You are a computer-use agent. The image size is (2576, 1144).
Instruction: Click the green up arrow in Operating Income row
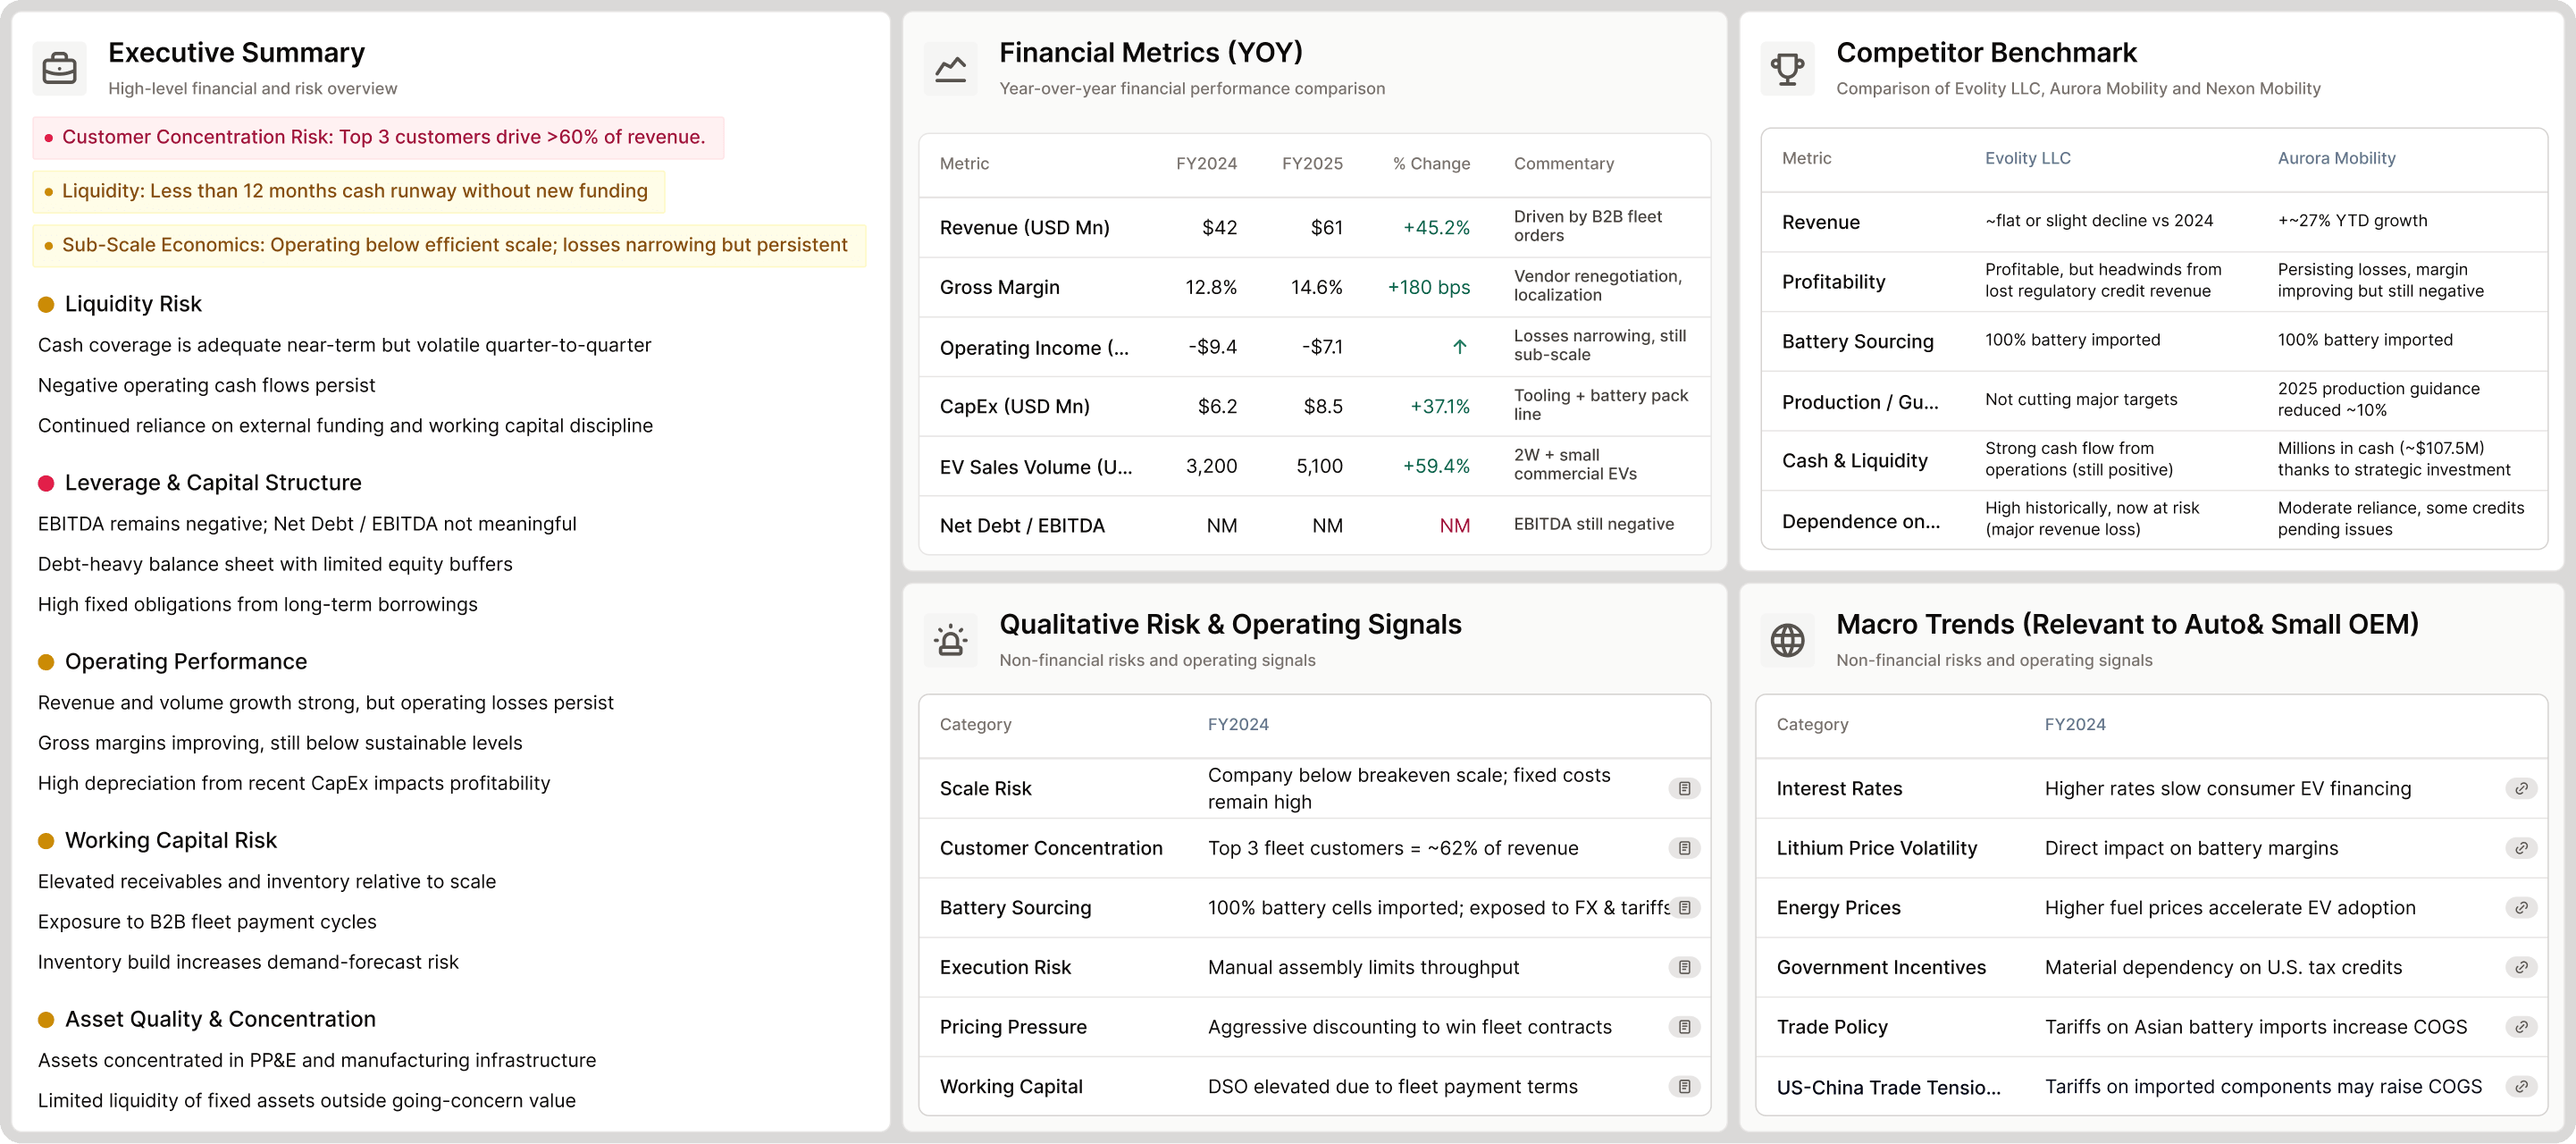click(x=1459, y=347)
